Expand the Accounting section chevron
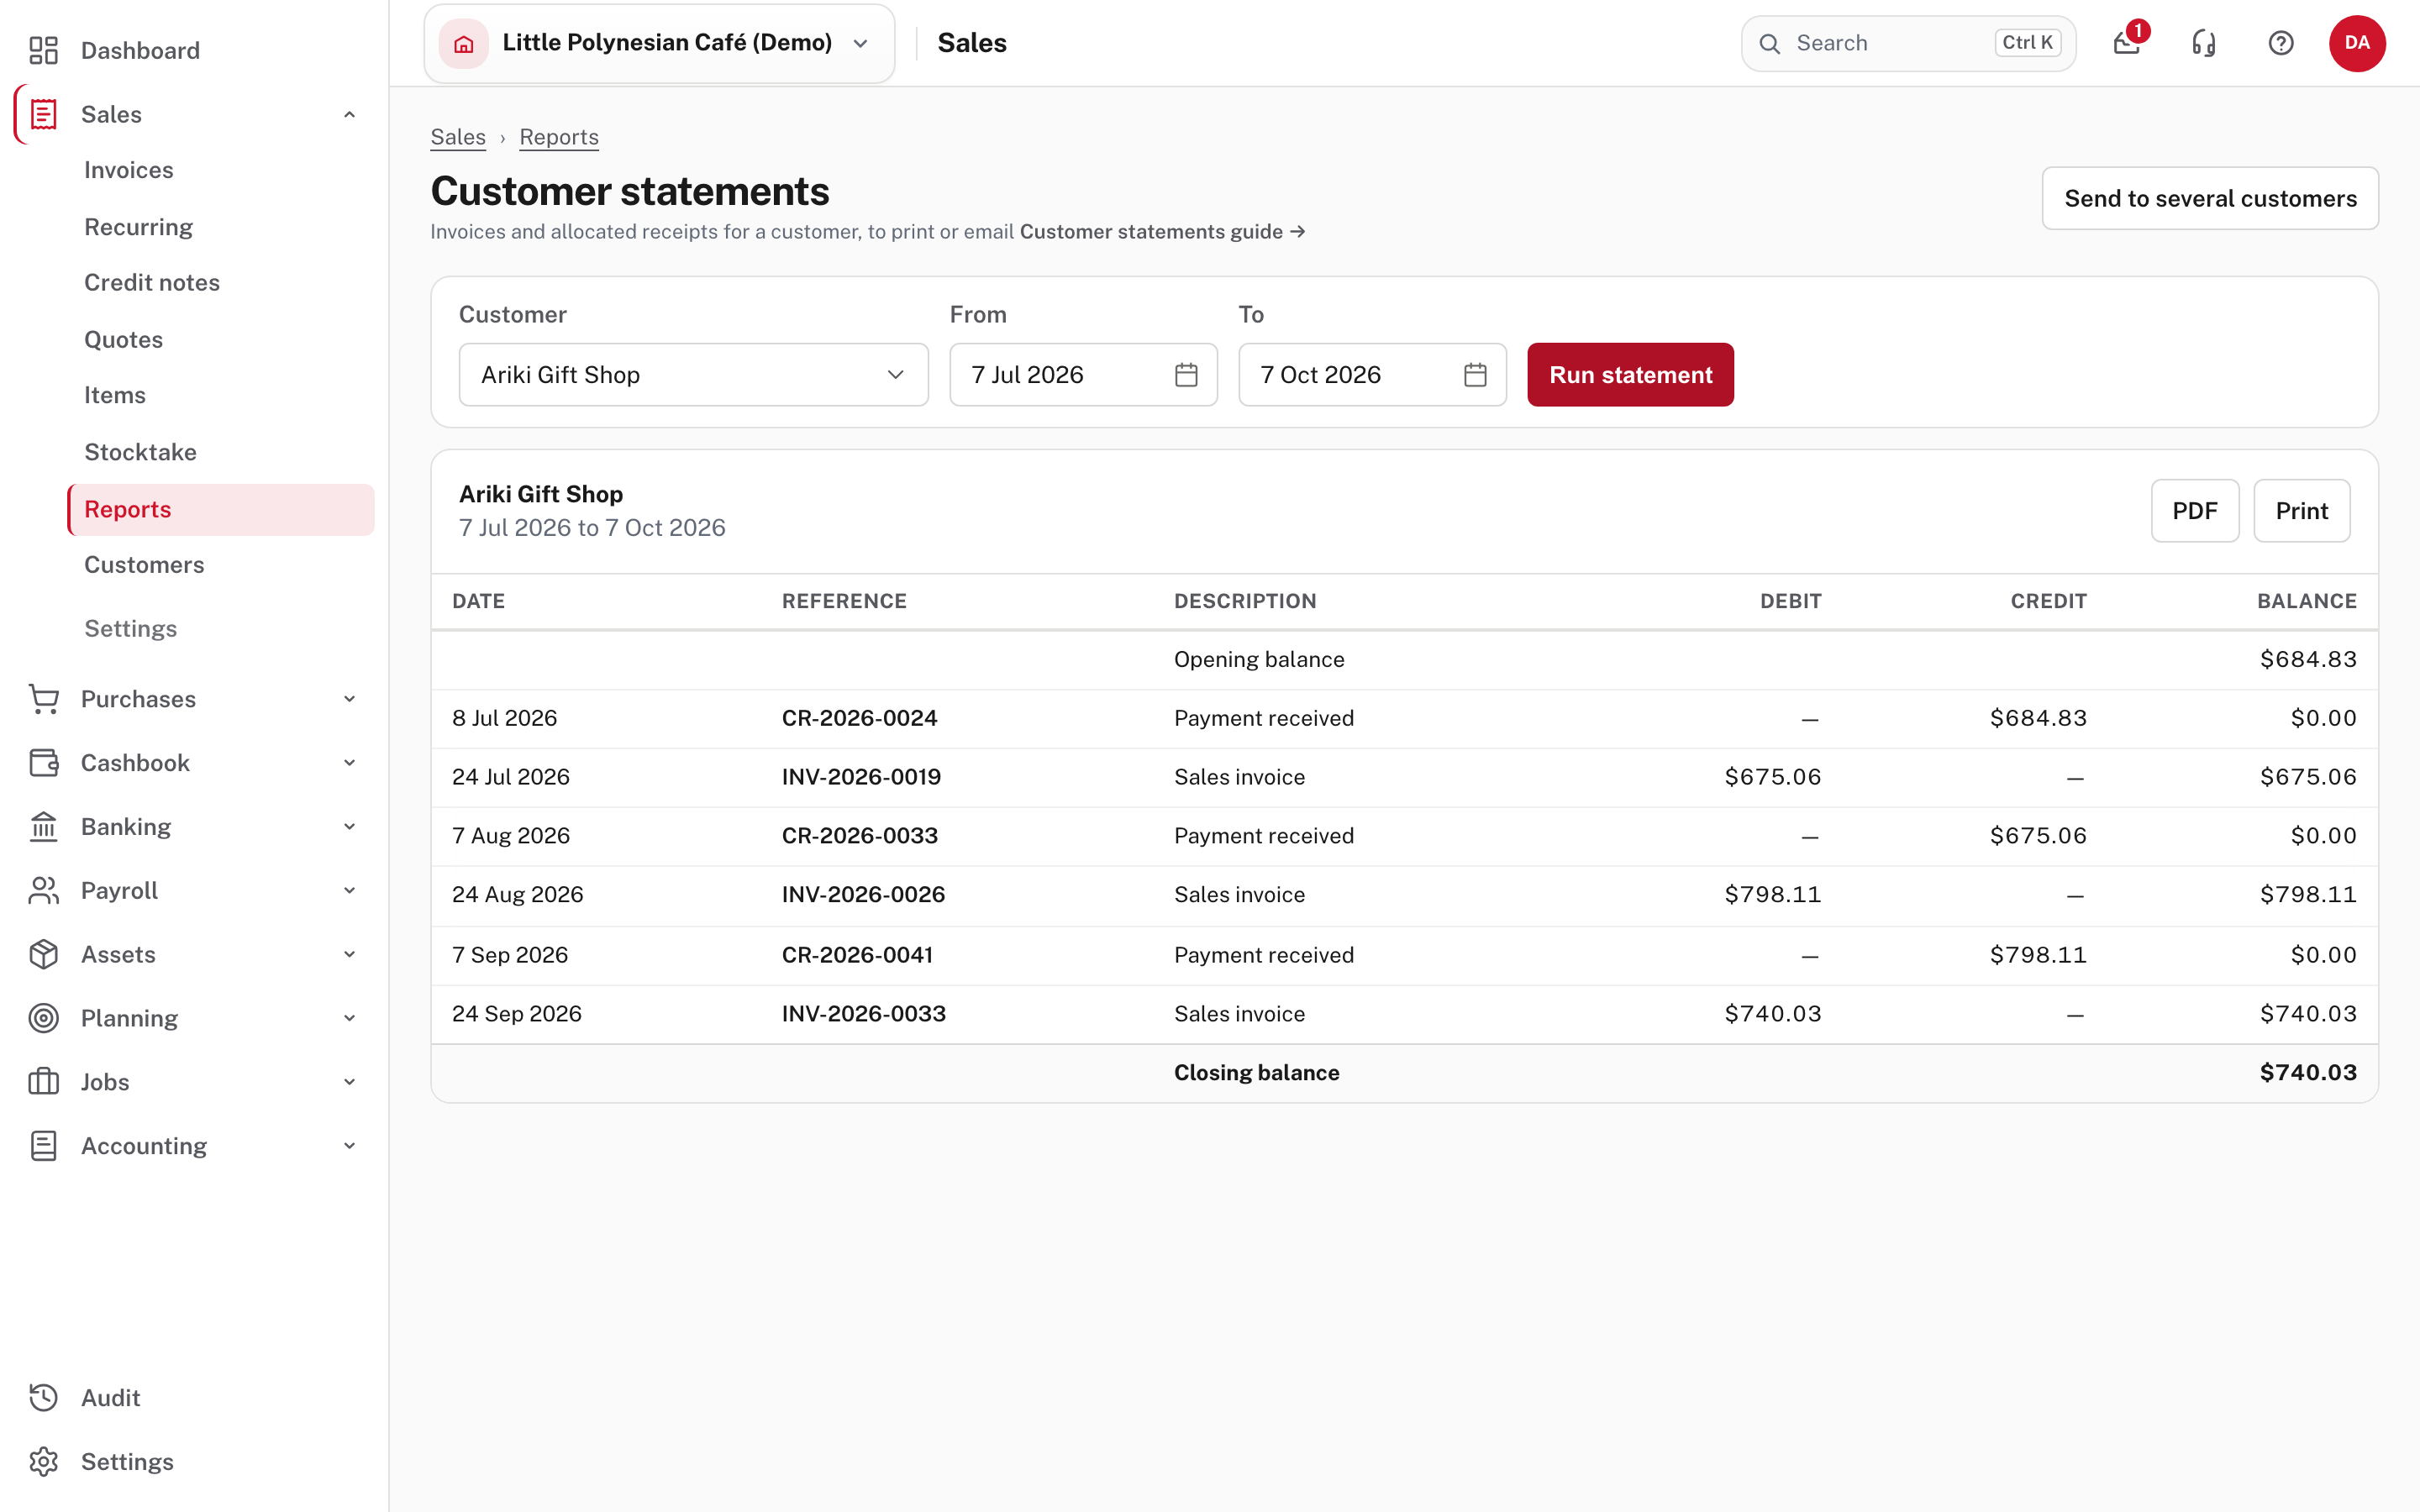This screenshot has height=1512, width=2420. [349, 1146]
